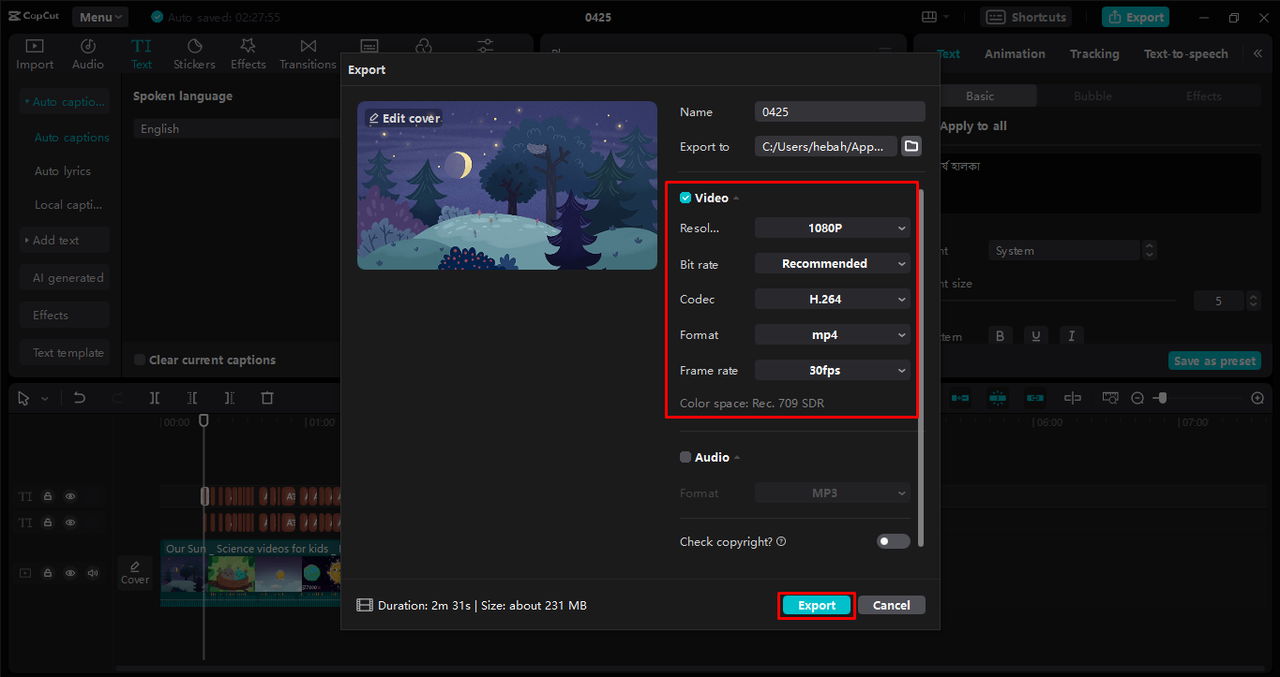The width and height of the screenshot is (1280, 677).
Task: Open the Import media panel
Action: 34,54
